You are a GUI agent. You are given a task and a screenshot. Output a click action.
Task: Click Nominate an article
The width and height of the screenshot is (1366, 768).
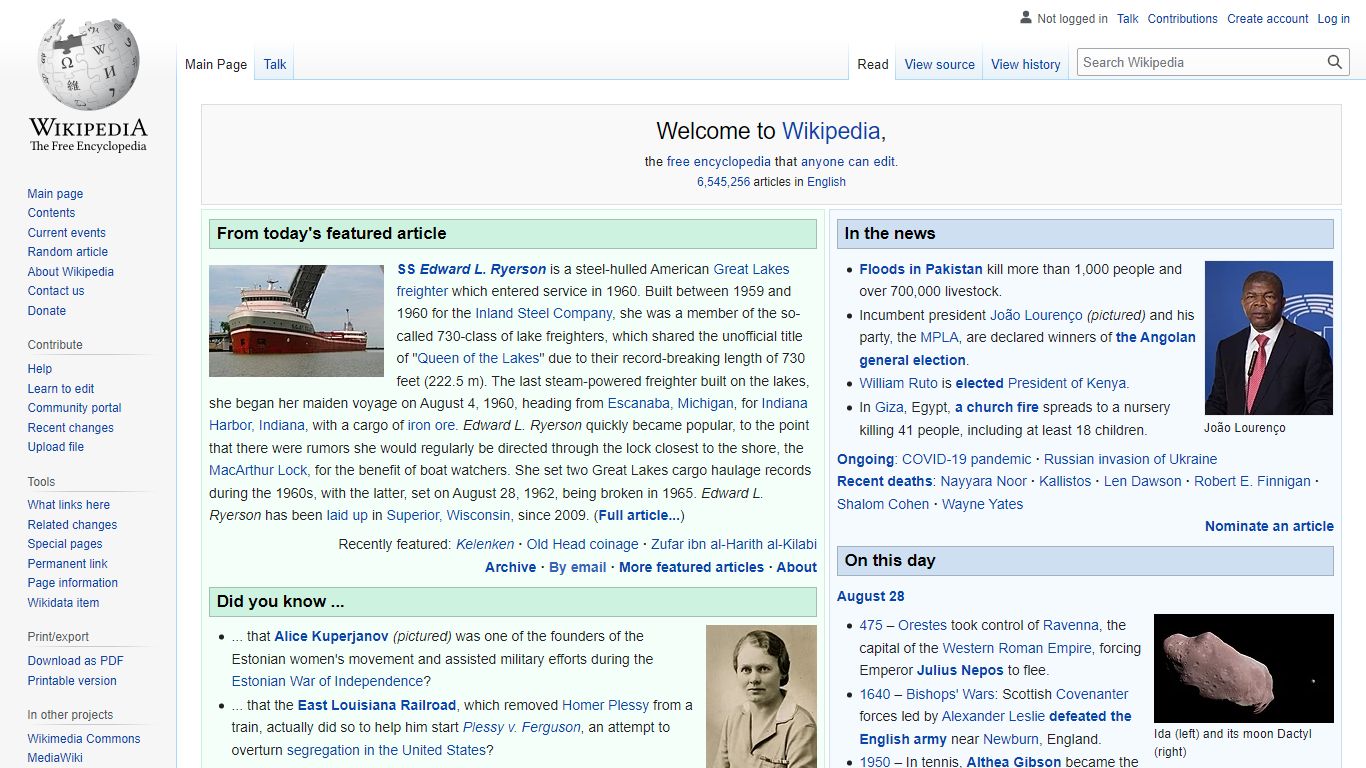pyautogui.click(x=1269, y=526)
